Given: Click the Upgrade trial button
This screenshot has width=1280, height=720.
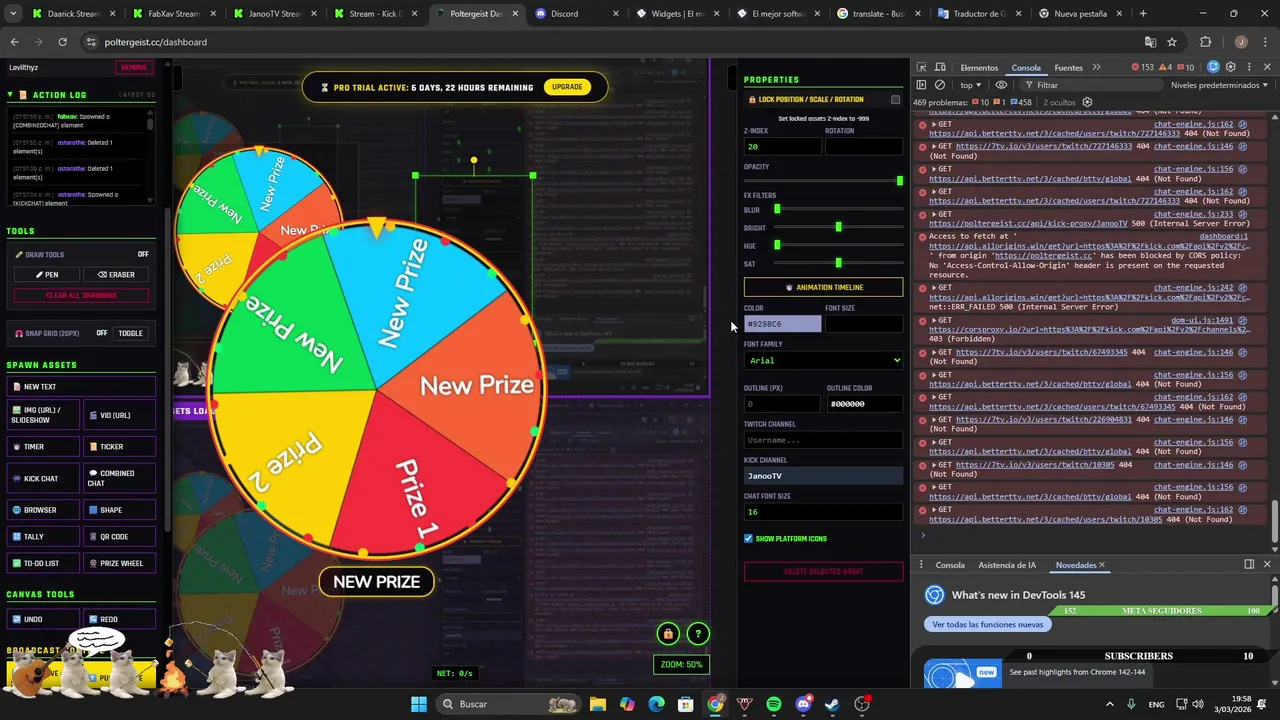Looking at the screenshot, I should 567,87.
